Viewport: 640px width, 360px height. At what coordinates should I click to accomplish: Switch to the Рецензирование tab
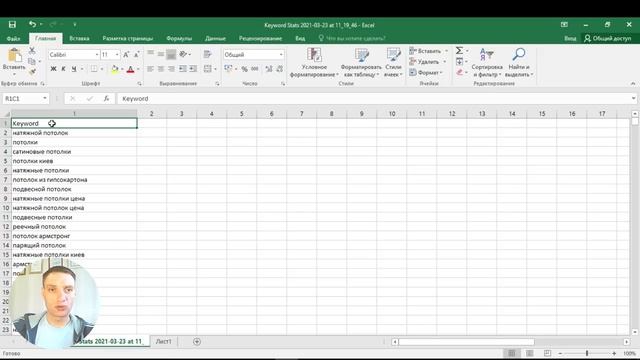click(260, 38)
